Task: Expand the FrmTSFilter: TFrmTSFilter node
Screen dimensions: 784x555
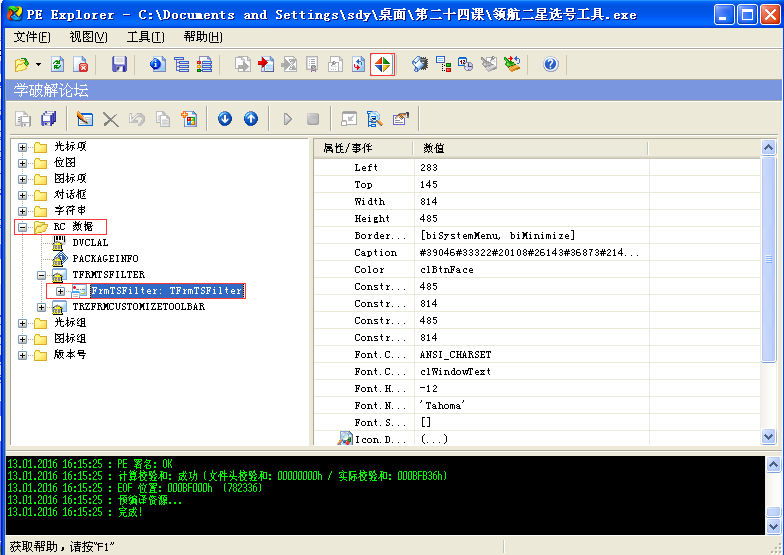Action: pos(60,291)
